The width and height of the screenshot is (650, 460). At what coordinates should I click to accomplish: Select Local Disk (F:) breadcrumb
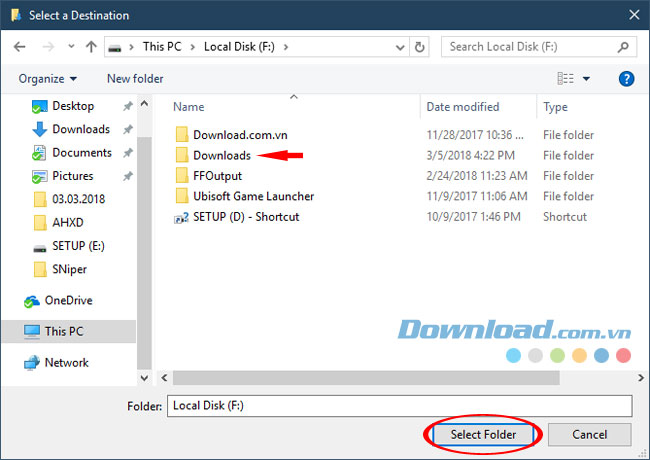pyautogui.click(x=239, y=46)
